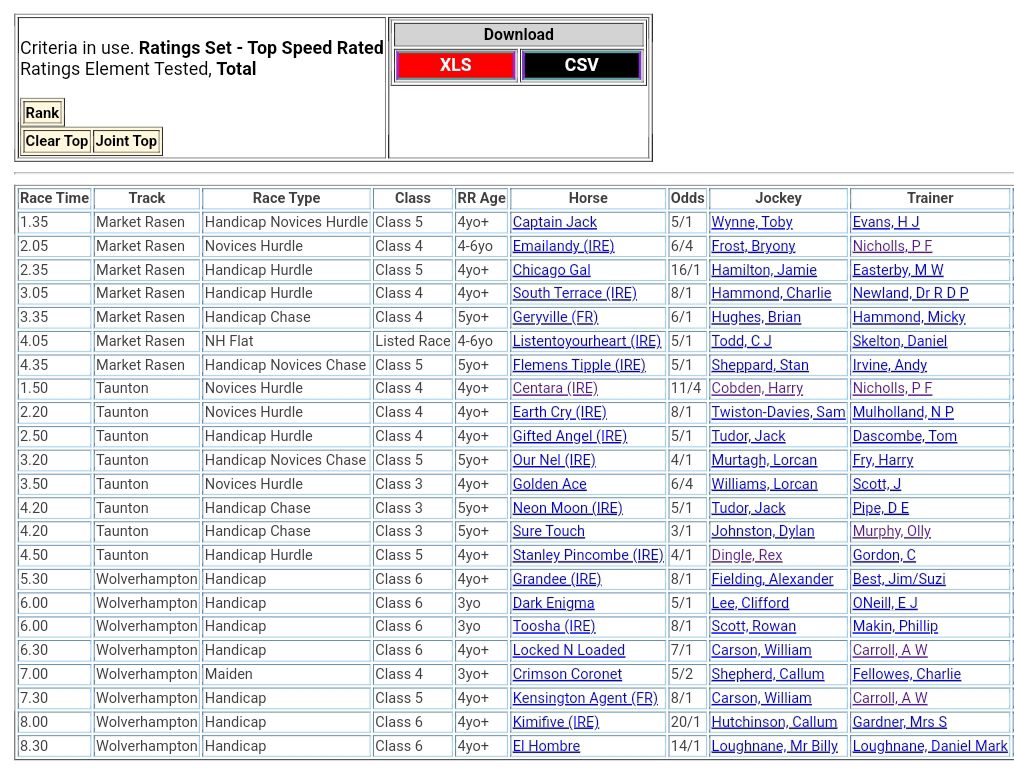Select horse Stanley Pincombe (IRE)

click(x=587, y=555)
